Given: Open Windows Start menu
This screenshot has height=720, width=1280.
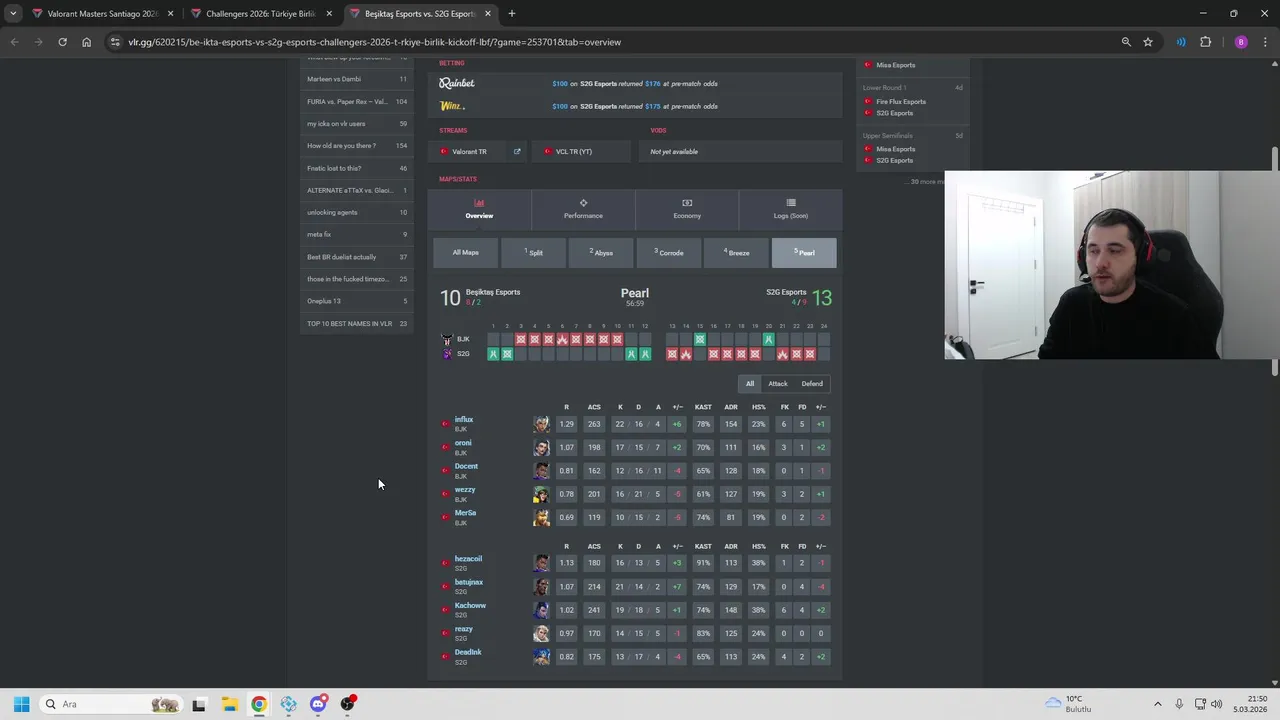Looking at the screenshot, I should pos(21,704).
